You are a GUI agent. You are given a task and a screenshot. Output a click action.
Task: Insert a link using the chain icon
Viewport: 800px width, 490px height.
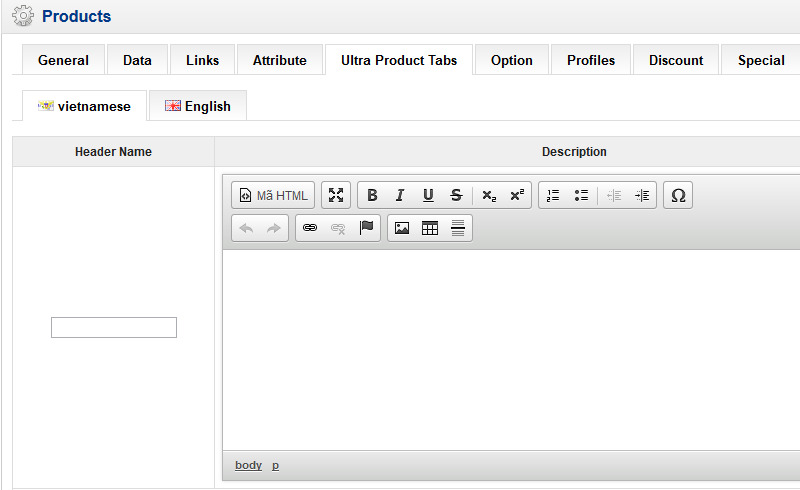pyautogui.click(x=310, y=228)
